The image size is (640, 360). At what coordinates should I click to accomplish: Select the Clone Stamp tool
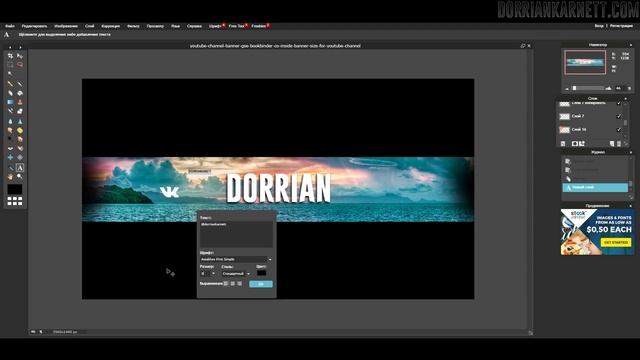point(20,102)
